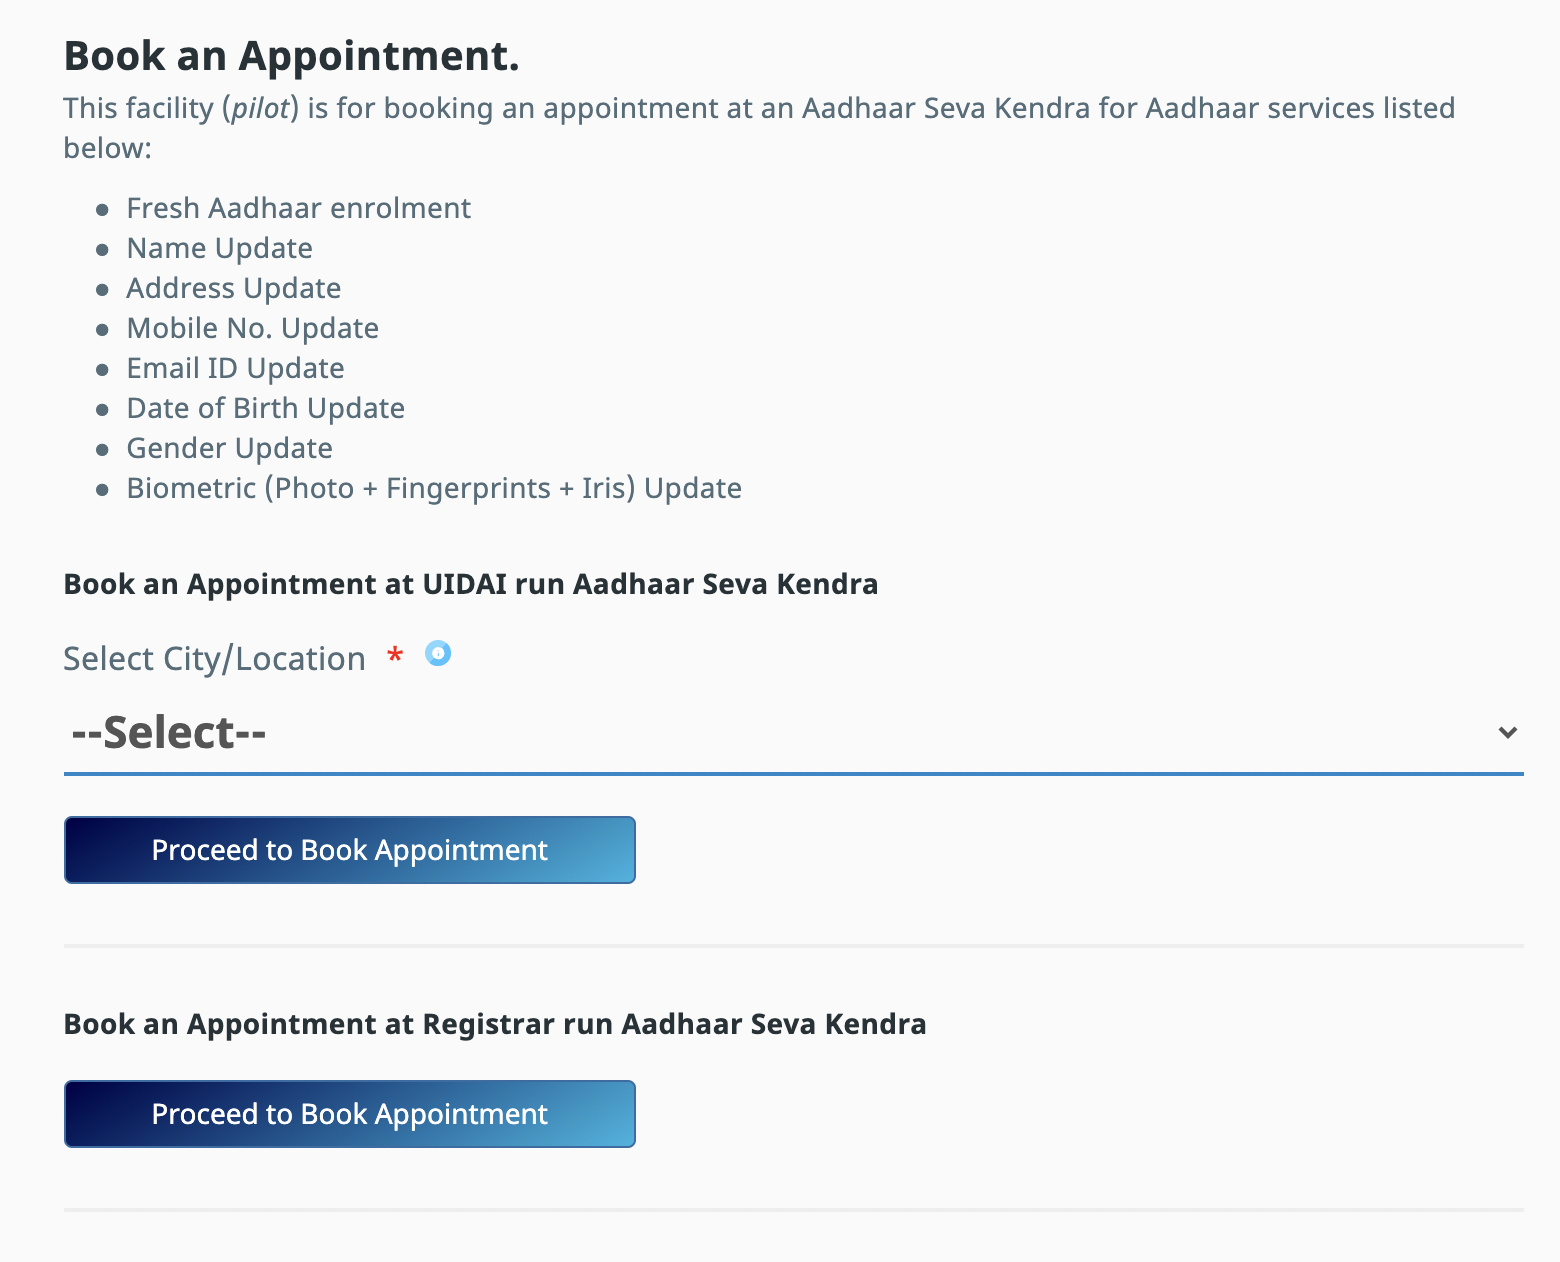
Task: Click the 'Email ID Update' list item
Action: [x=235, y=368]
